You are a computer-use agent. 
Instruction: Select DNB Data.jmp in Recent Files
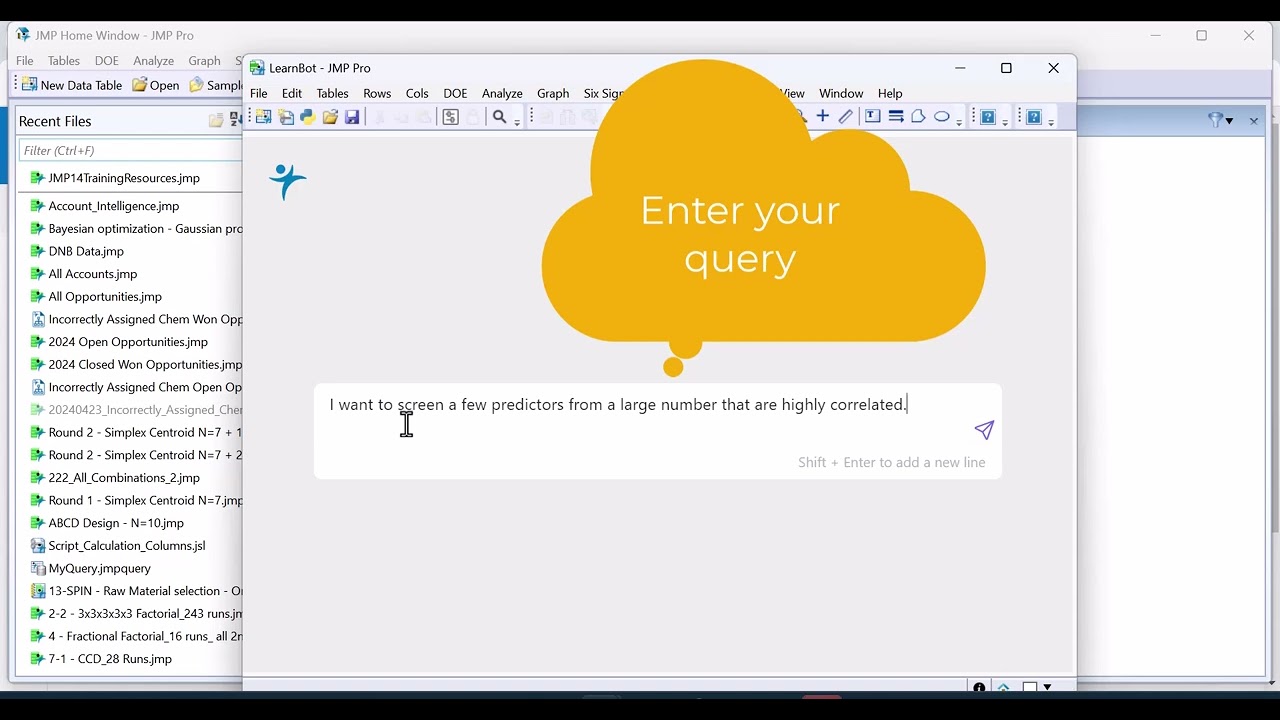coord(86,252)
